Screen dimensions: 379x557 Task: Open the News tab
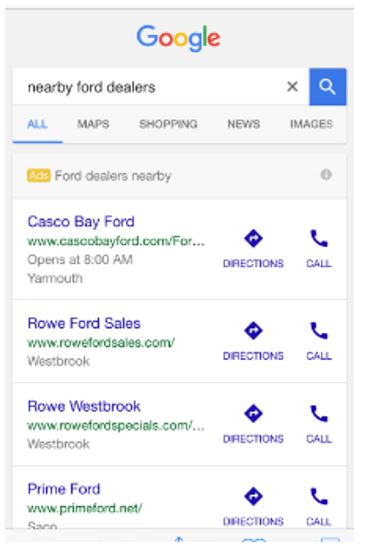(244, 124)
